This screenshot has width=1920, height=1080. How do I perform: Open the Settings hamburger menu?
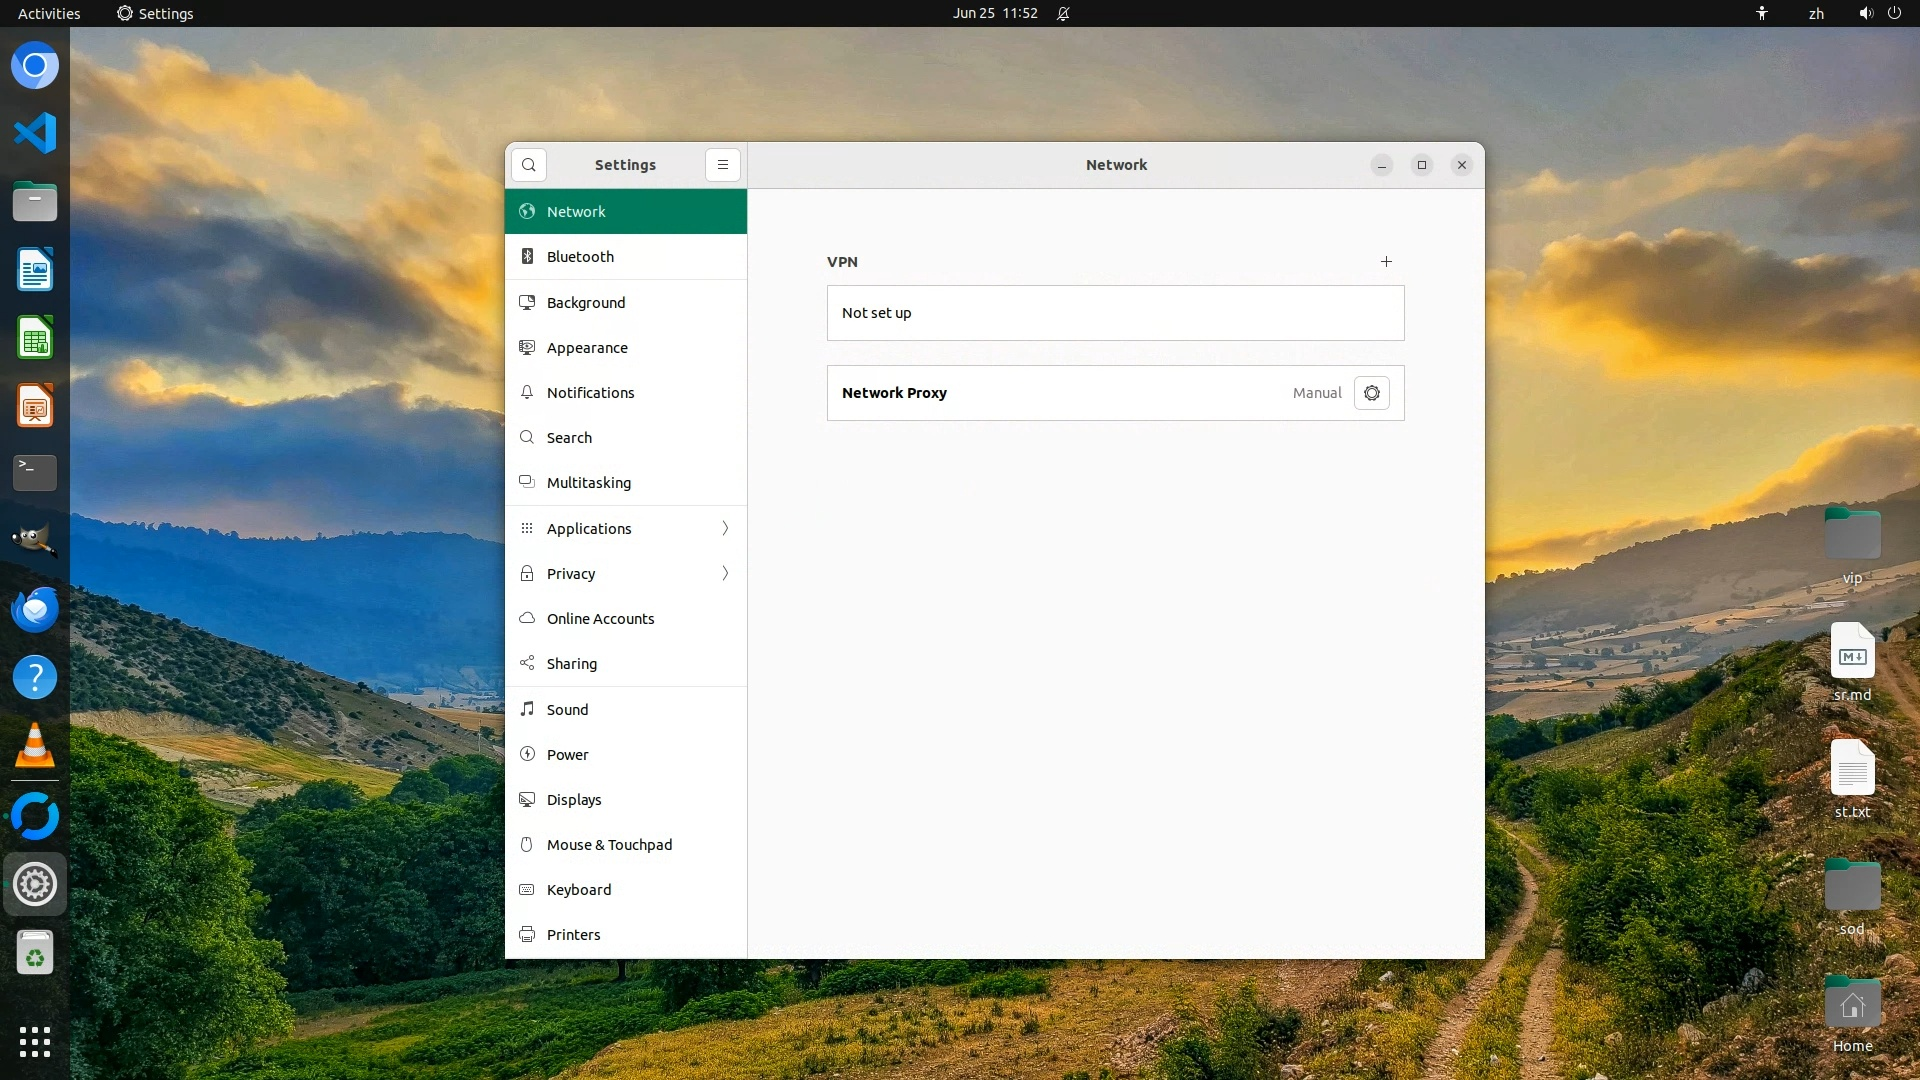(x=722, y=165)
